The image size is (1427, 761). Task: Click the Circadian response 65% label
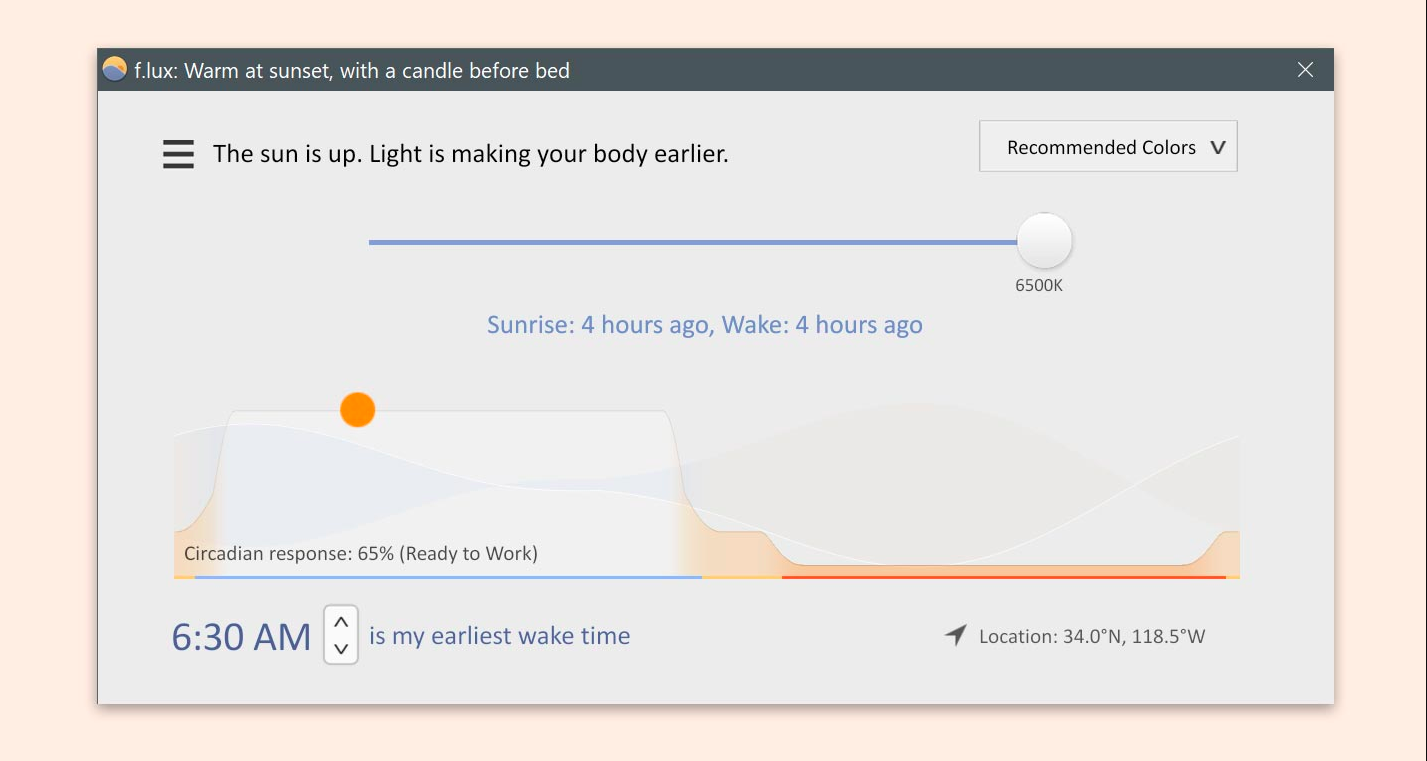(x=361, y=553)
